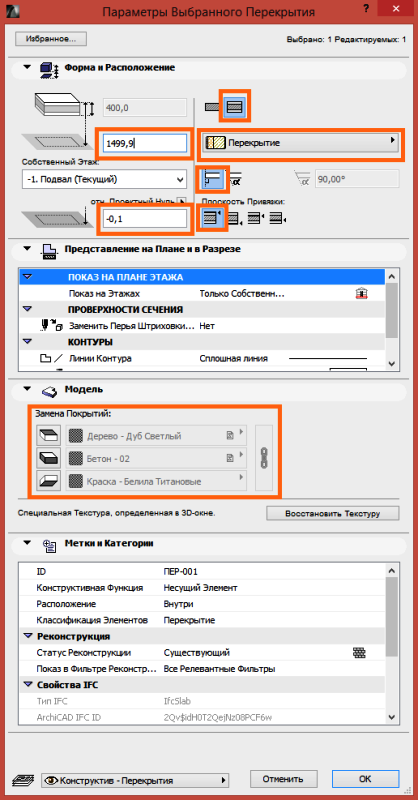The height and width of the screenshot is (800, 418).
Task: Toggle bottom surface override button
Action: 48,480
